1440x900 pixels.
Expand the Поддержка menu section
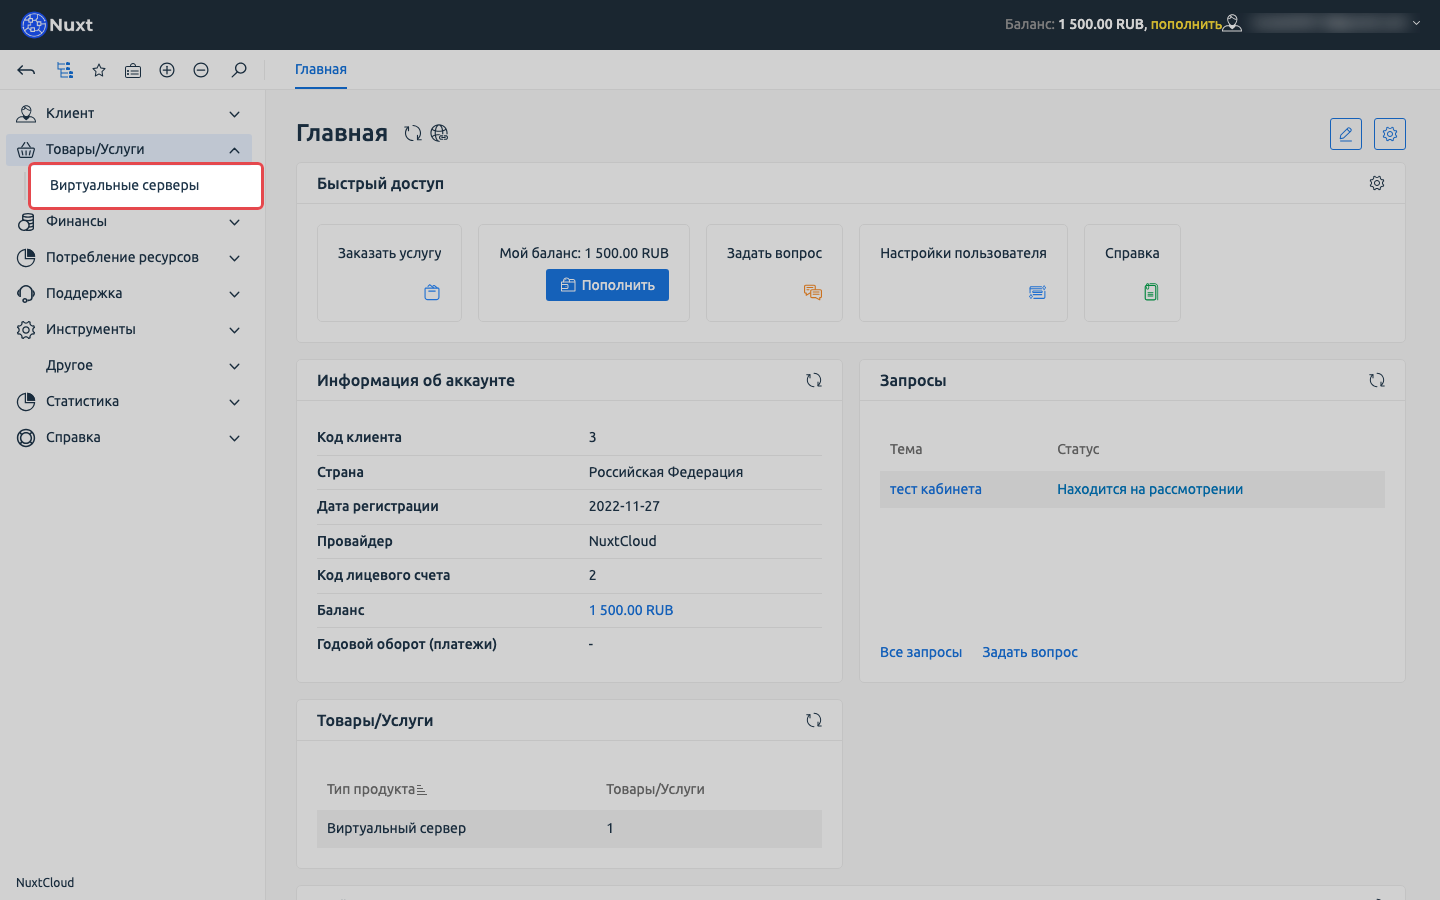[130, 294]
